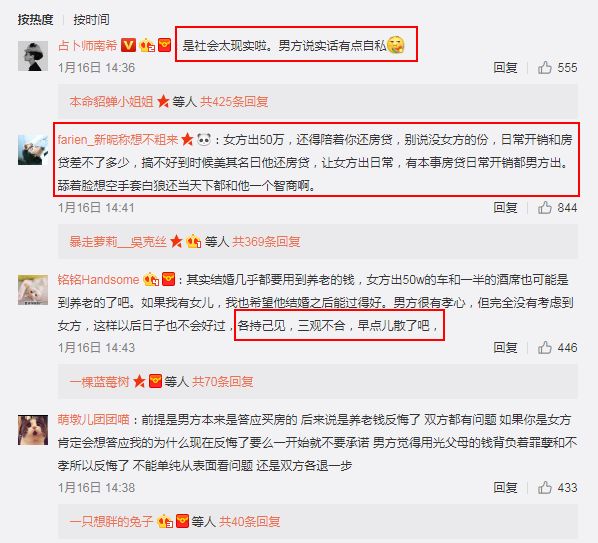Reply to the 占卜师南希 comment
Screen dimensions: 598x543
[505, 67]
